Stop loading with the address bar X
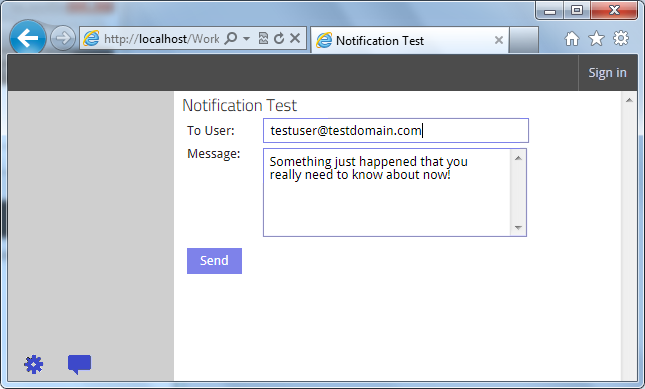The image size is (645, 389). pyautogui.click(x=295, y=38)
